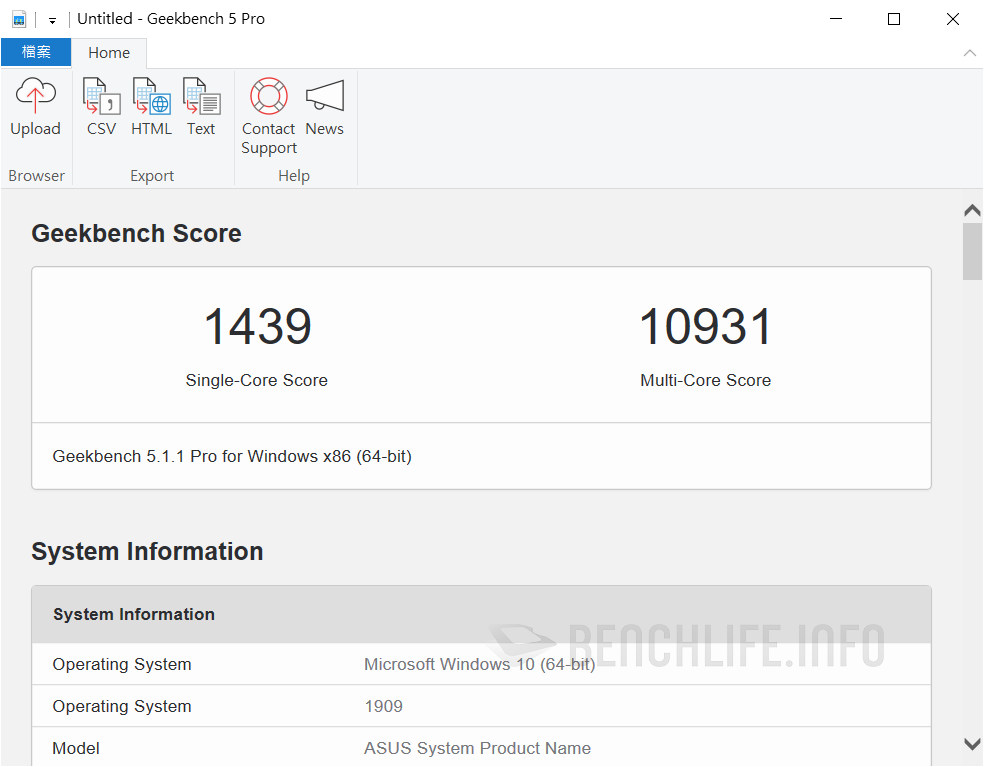Image resolution: width=984 pixels, height=767 pixels.
Task: Click the scroll-down arrow on the scrollbar
Action: 971,744
